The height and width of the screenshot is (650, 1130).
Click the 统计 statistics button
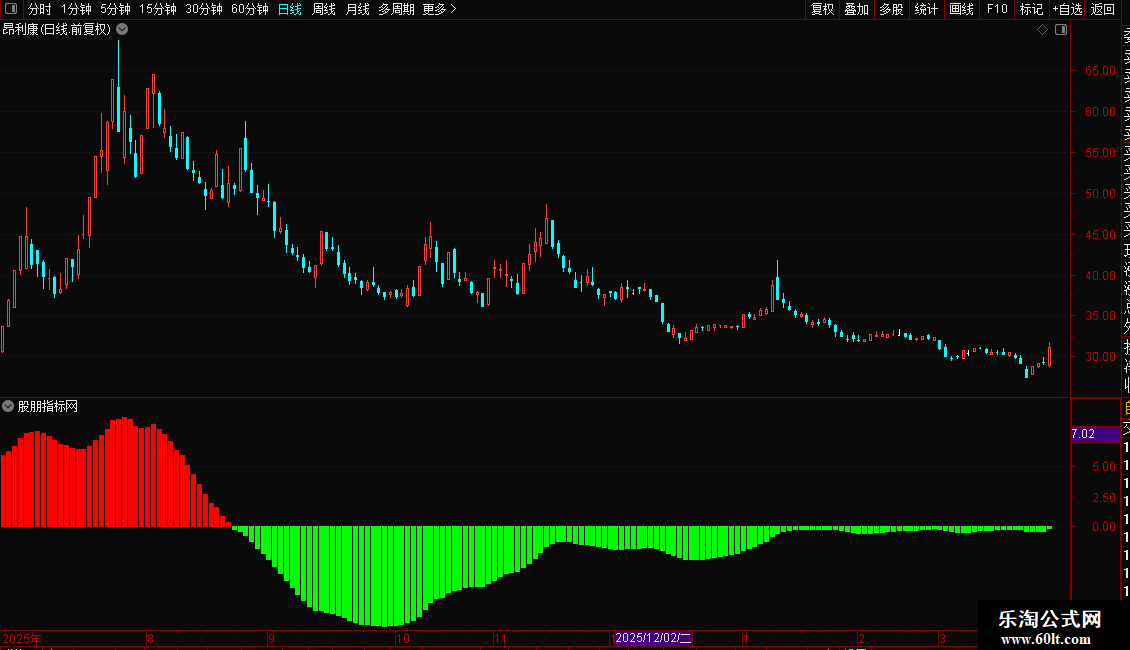(926, 9)
